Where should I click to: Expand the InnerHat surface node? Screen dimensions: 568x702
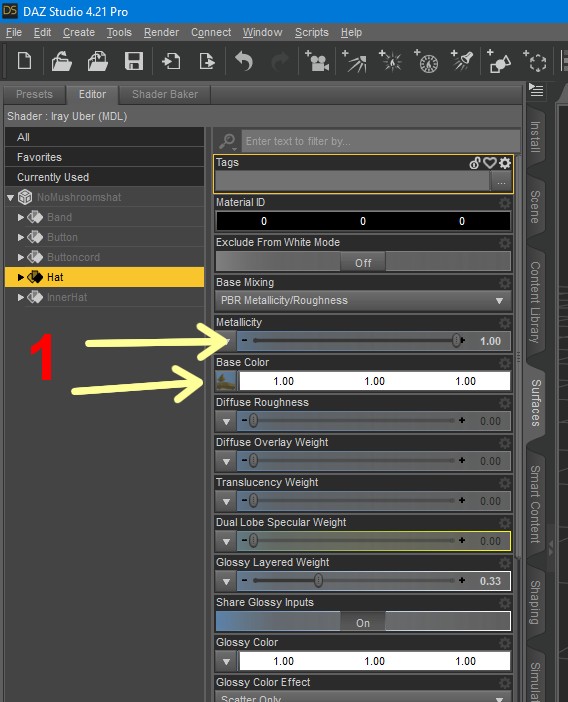[21, 297]
